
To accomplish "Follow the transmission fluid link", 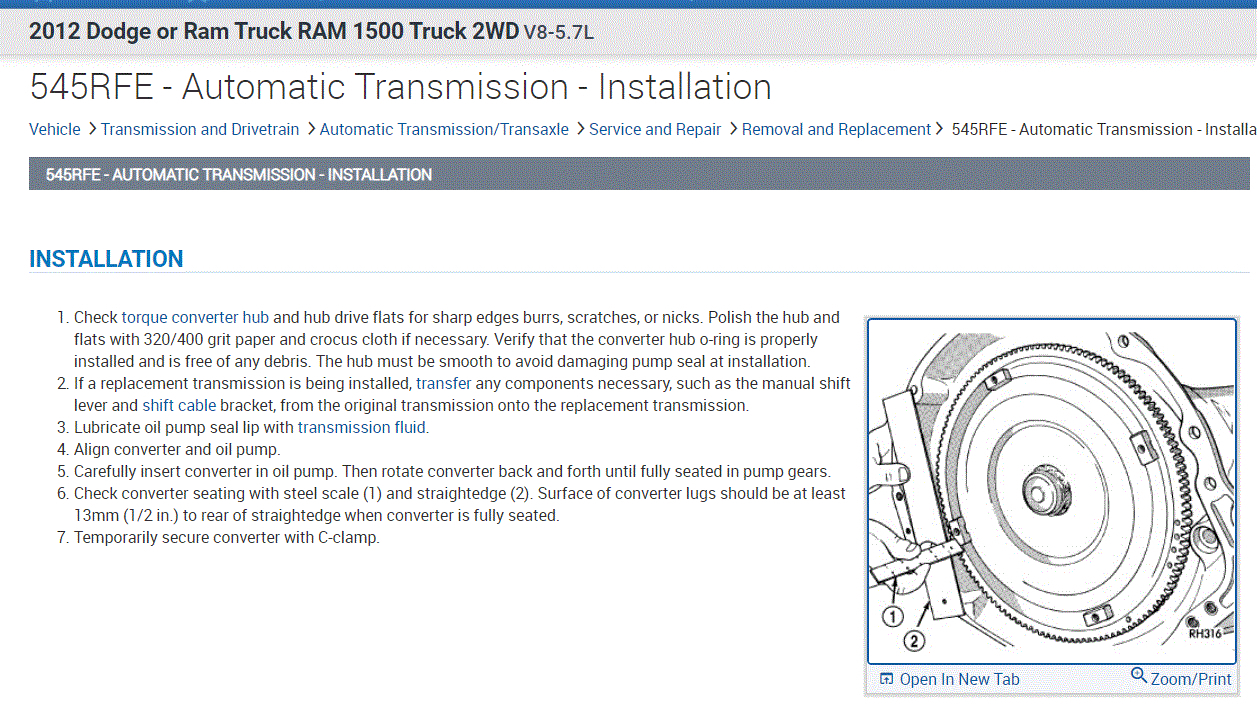I will point(362,427).
